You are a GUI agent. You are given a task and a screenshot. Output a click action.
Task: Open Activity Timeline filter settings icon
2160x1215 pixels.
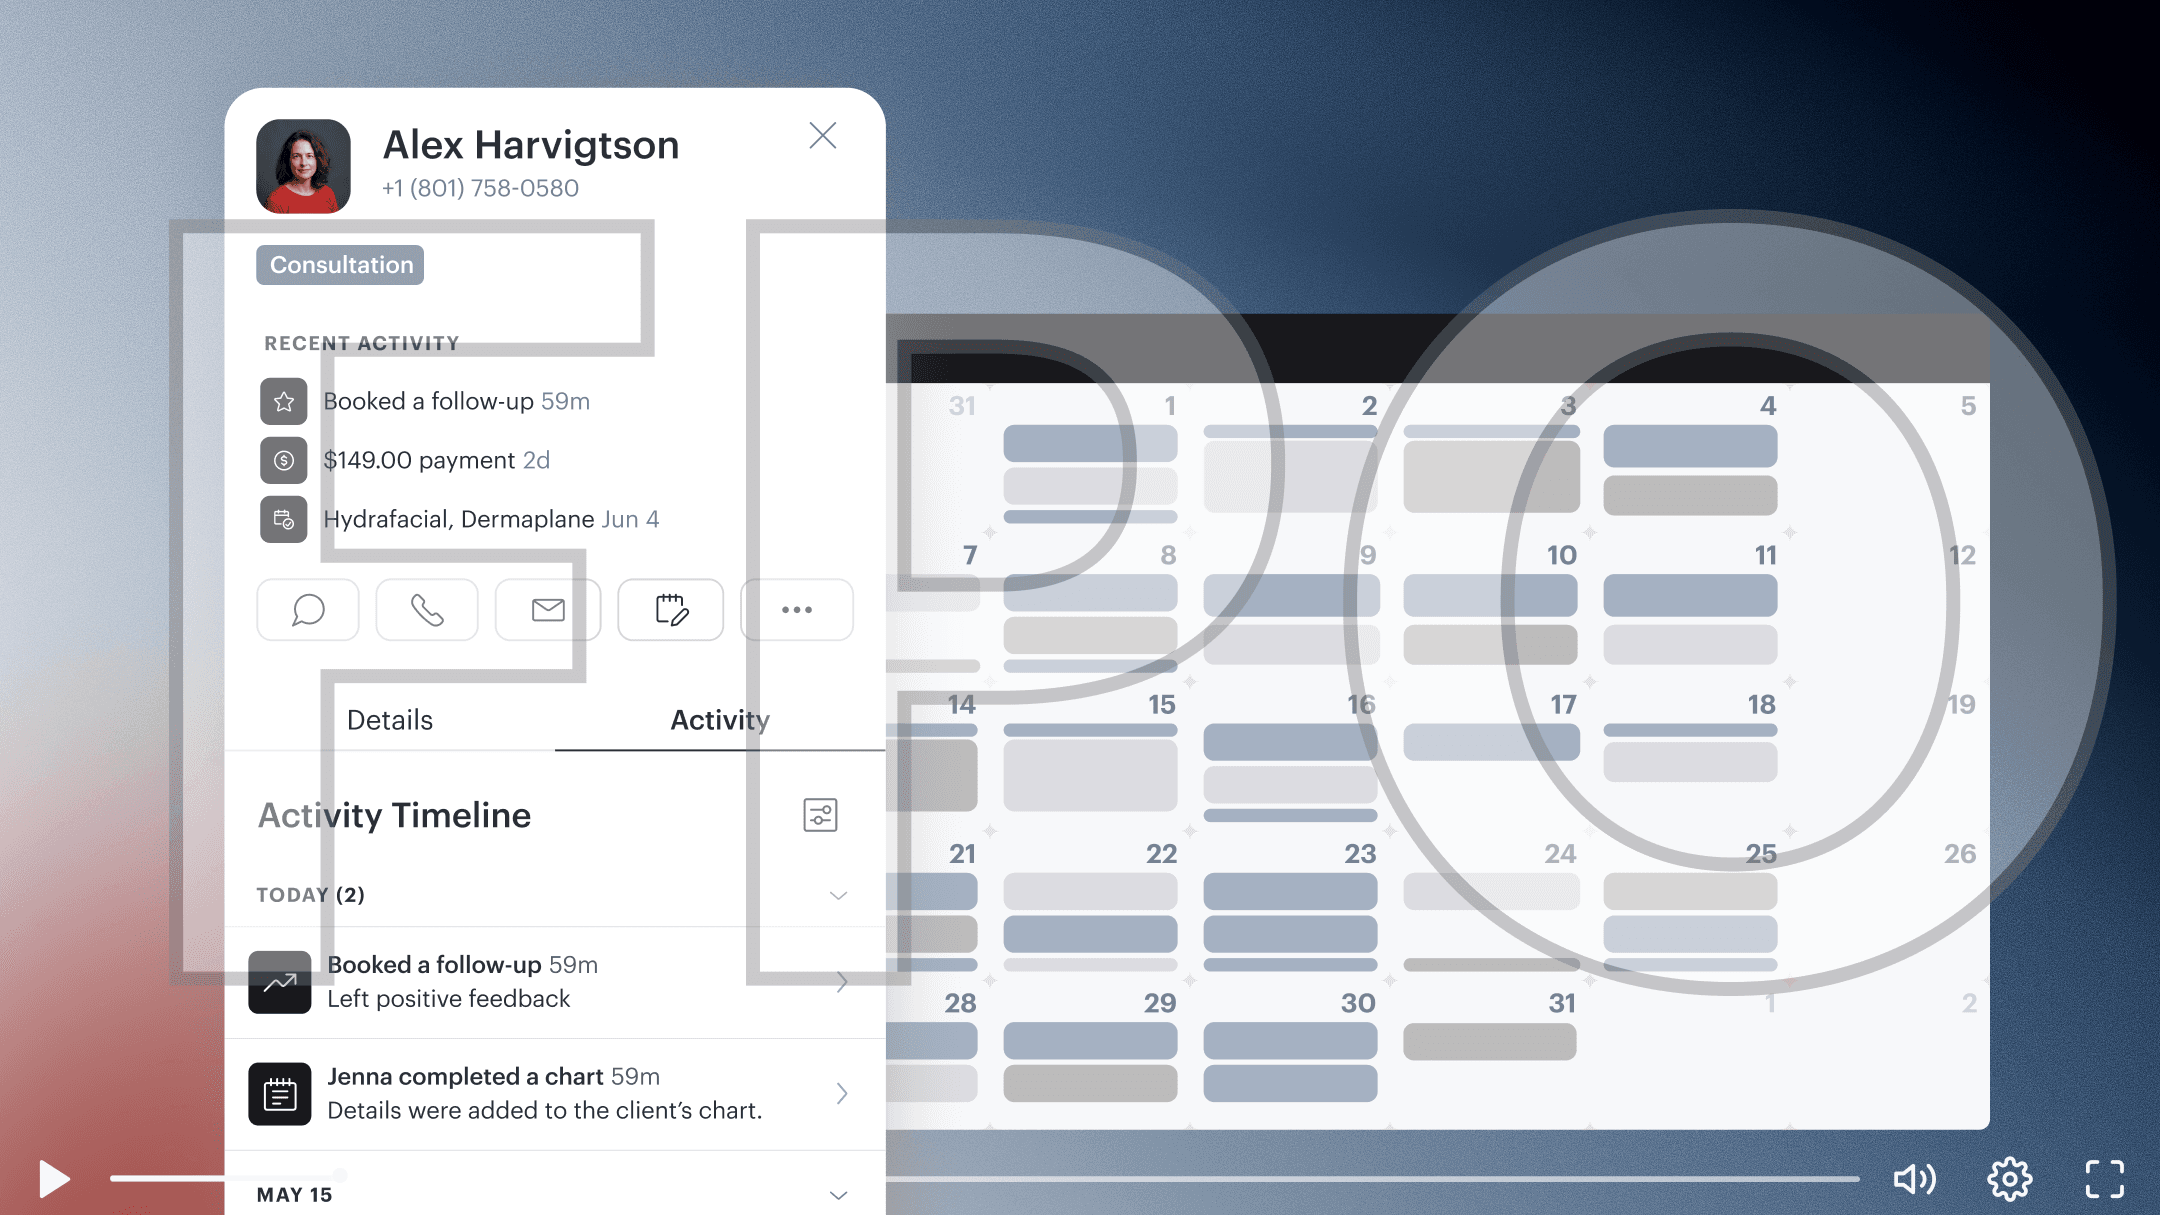pos(820,815)
